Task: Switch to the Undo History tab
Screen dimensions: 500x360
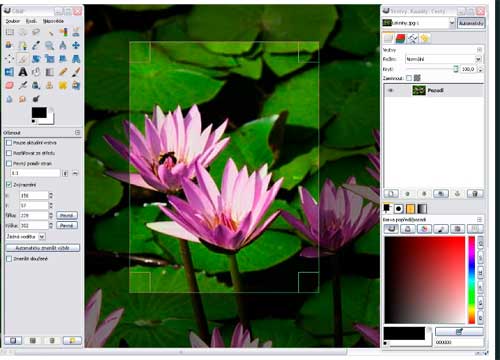Action: pos(425,39)
